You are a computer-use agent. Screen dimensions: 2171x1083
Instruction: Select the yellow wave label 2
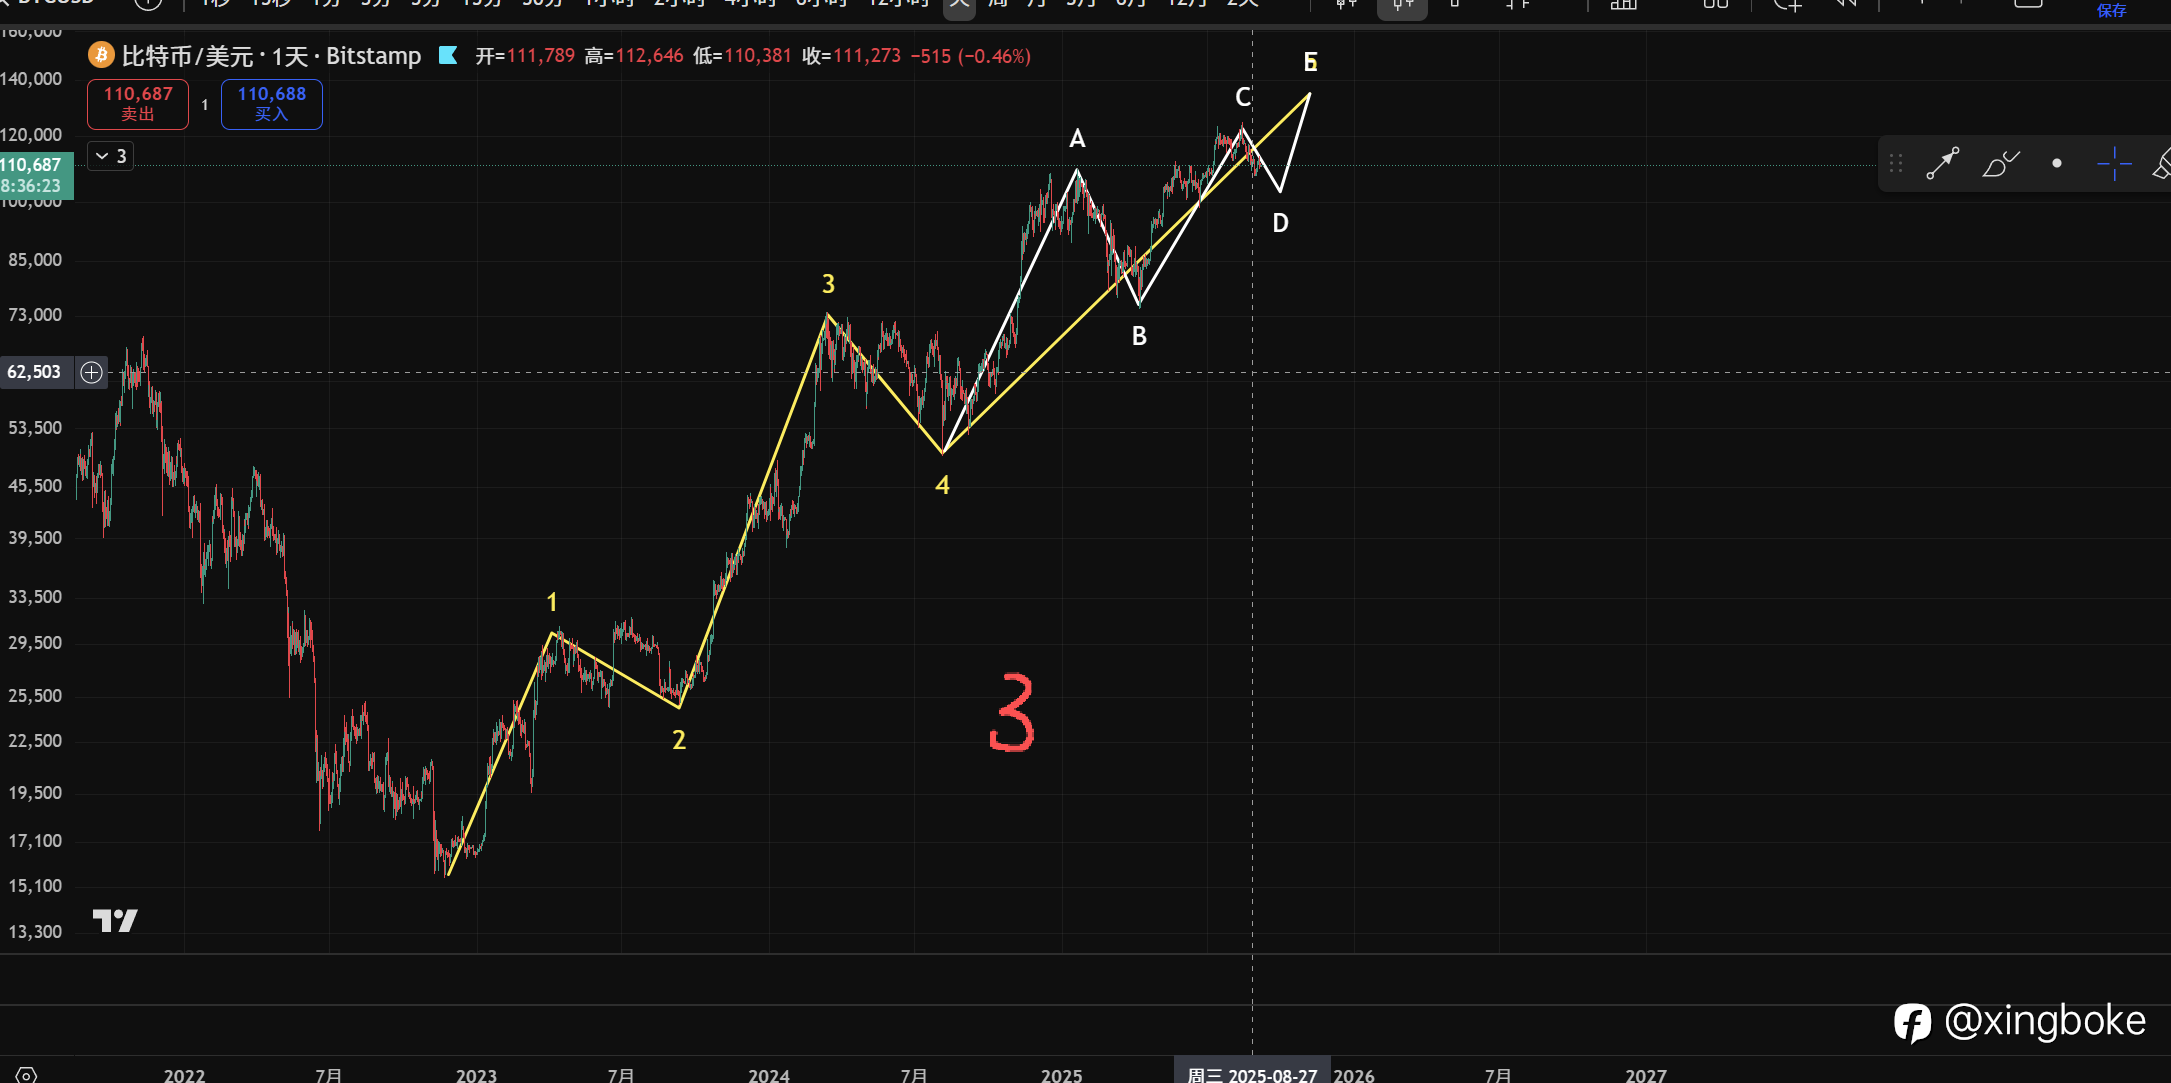679,740
